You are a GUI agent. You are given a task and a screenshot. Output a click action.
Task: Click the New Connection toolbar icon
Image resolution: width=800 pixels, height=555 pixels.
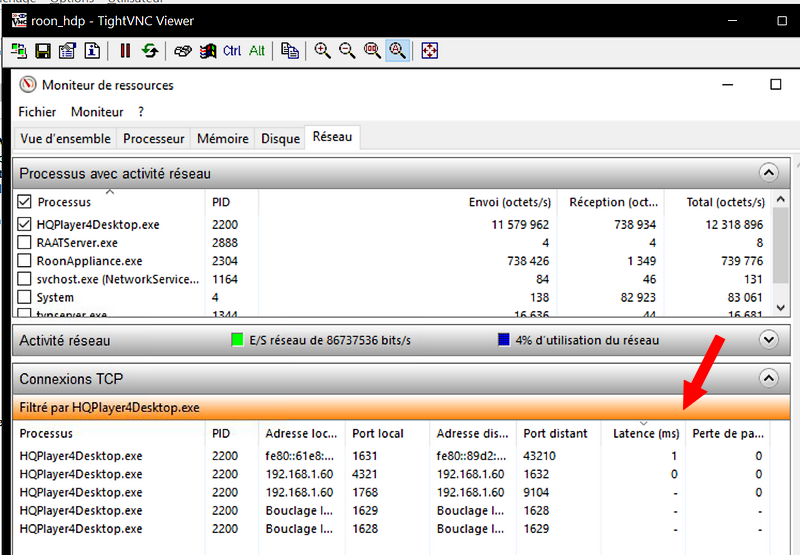click(19, 51)
